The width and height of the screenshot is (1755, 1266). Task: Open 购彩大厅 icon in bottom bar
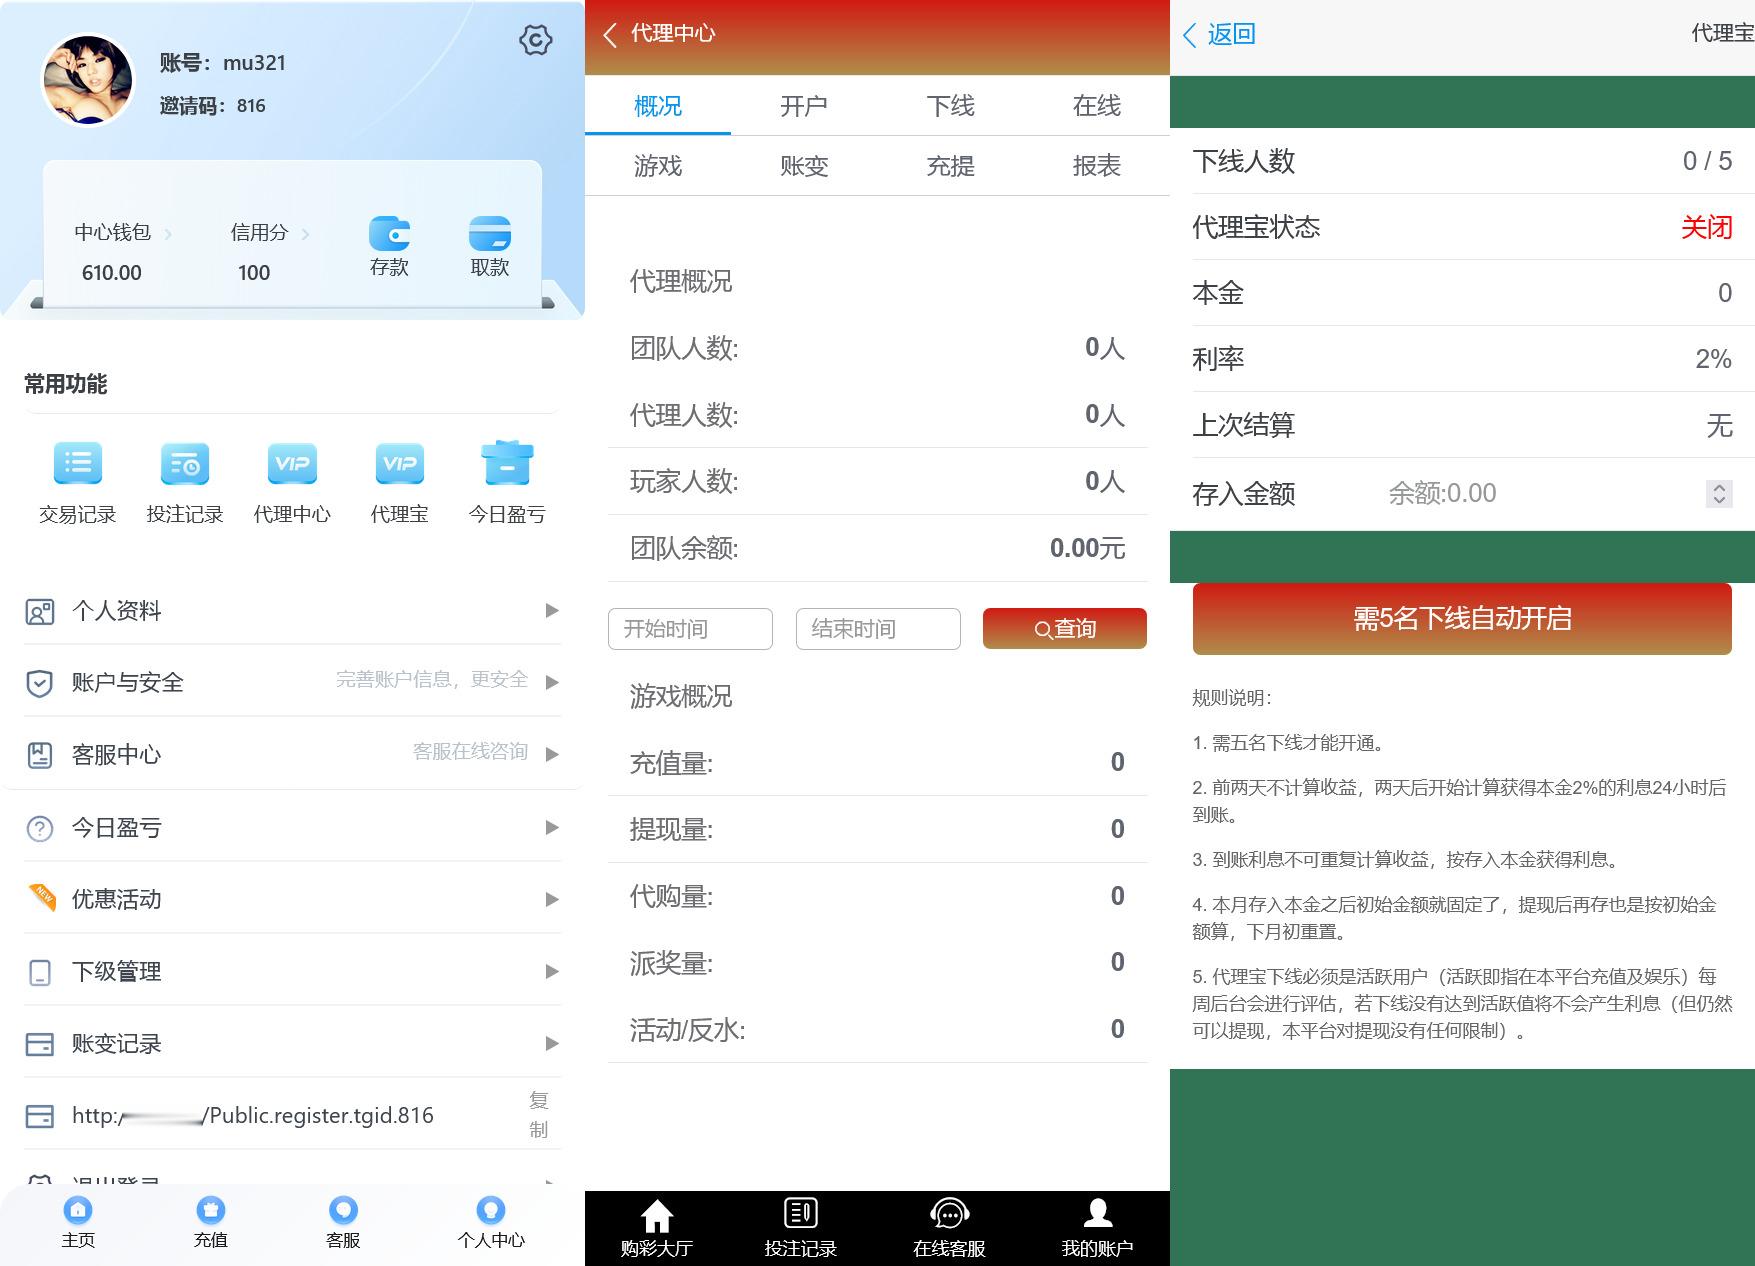[655, 1225]
